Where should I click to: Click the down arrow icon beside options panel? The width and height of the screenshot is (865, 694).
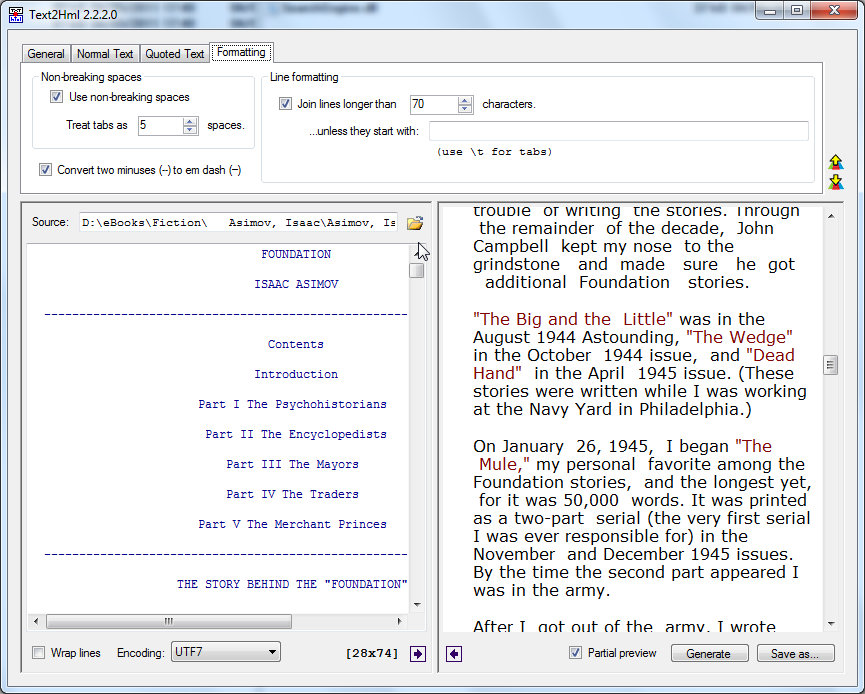[836, 182]
